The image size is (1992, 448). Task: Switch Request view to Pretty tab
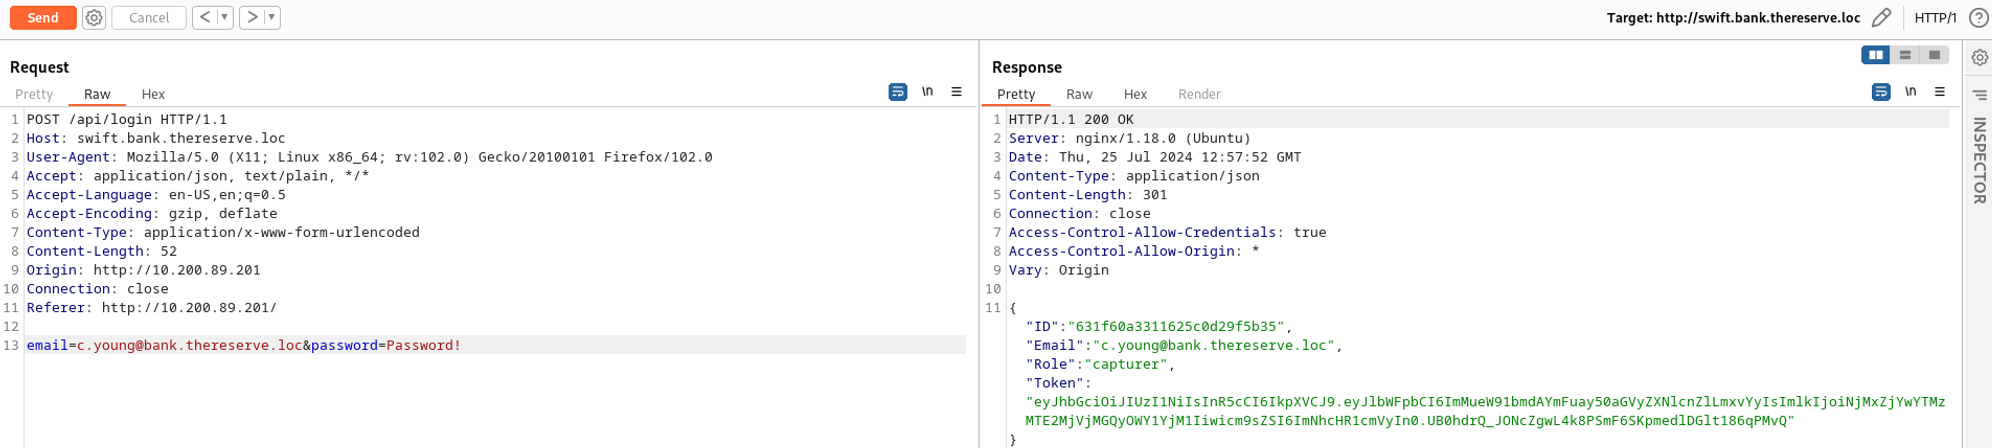pos(34,94)
